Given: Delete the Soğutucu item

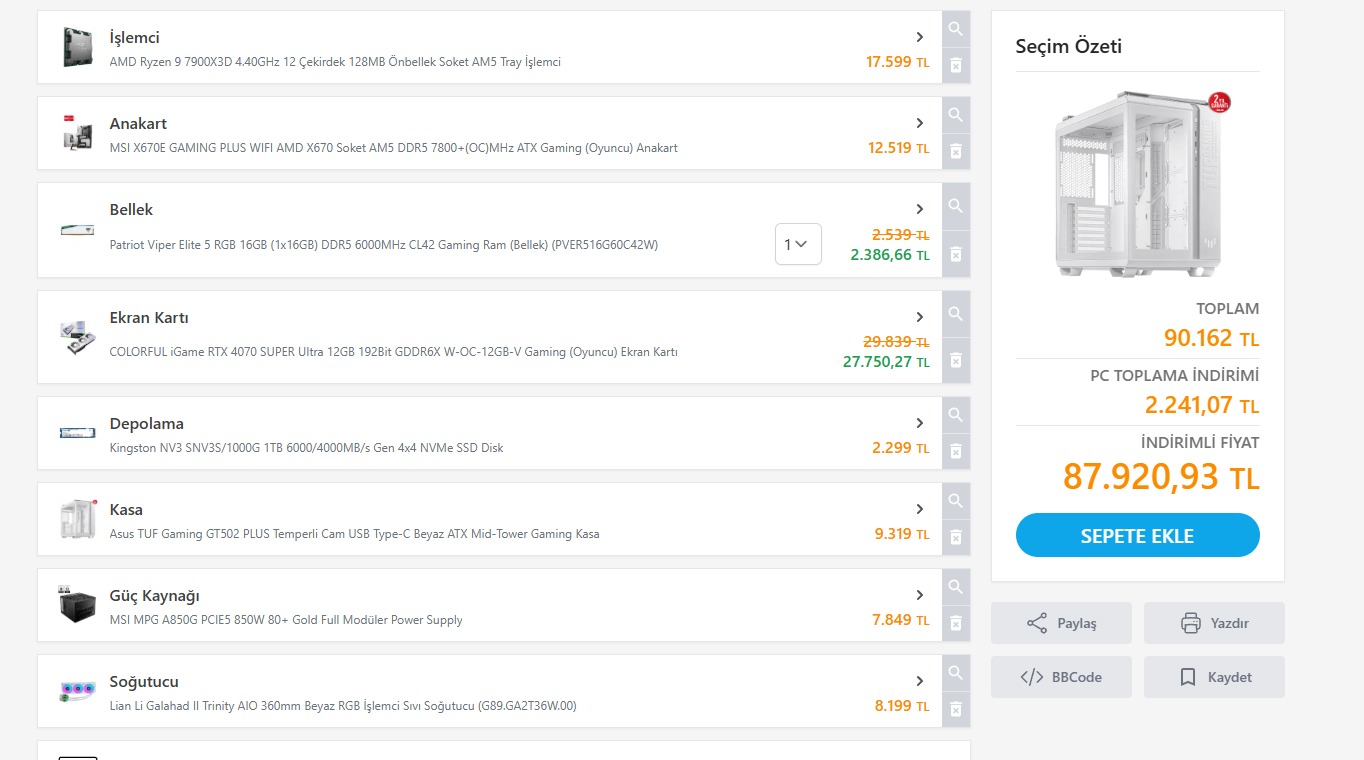Looking at the screenshot, I should (956, 709).
